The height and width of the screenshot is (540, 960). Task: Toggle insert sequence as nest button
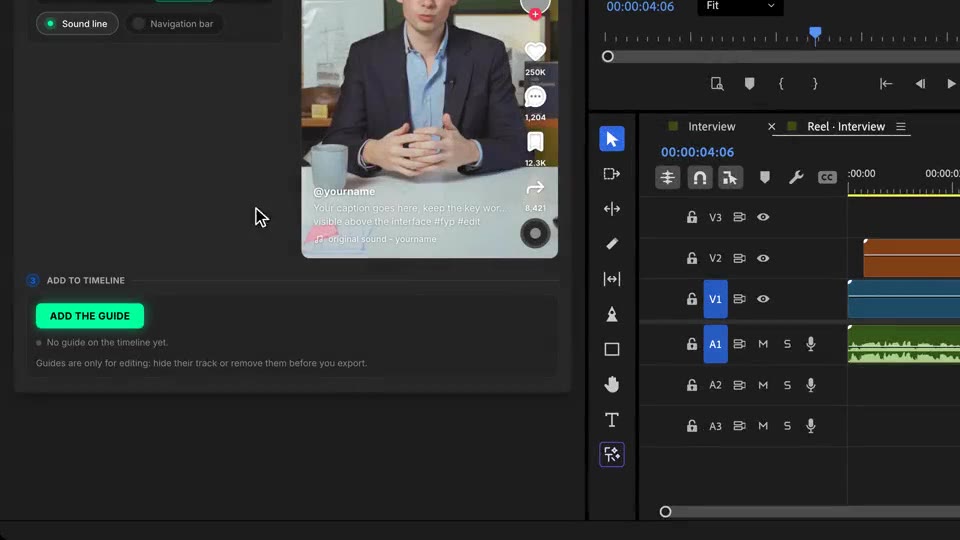(x=667, y=178)
